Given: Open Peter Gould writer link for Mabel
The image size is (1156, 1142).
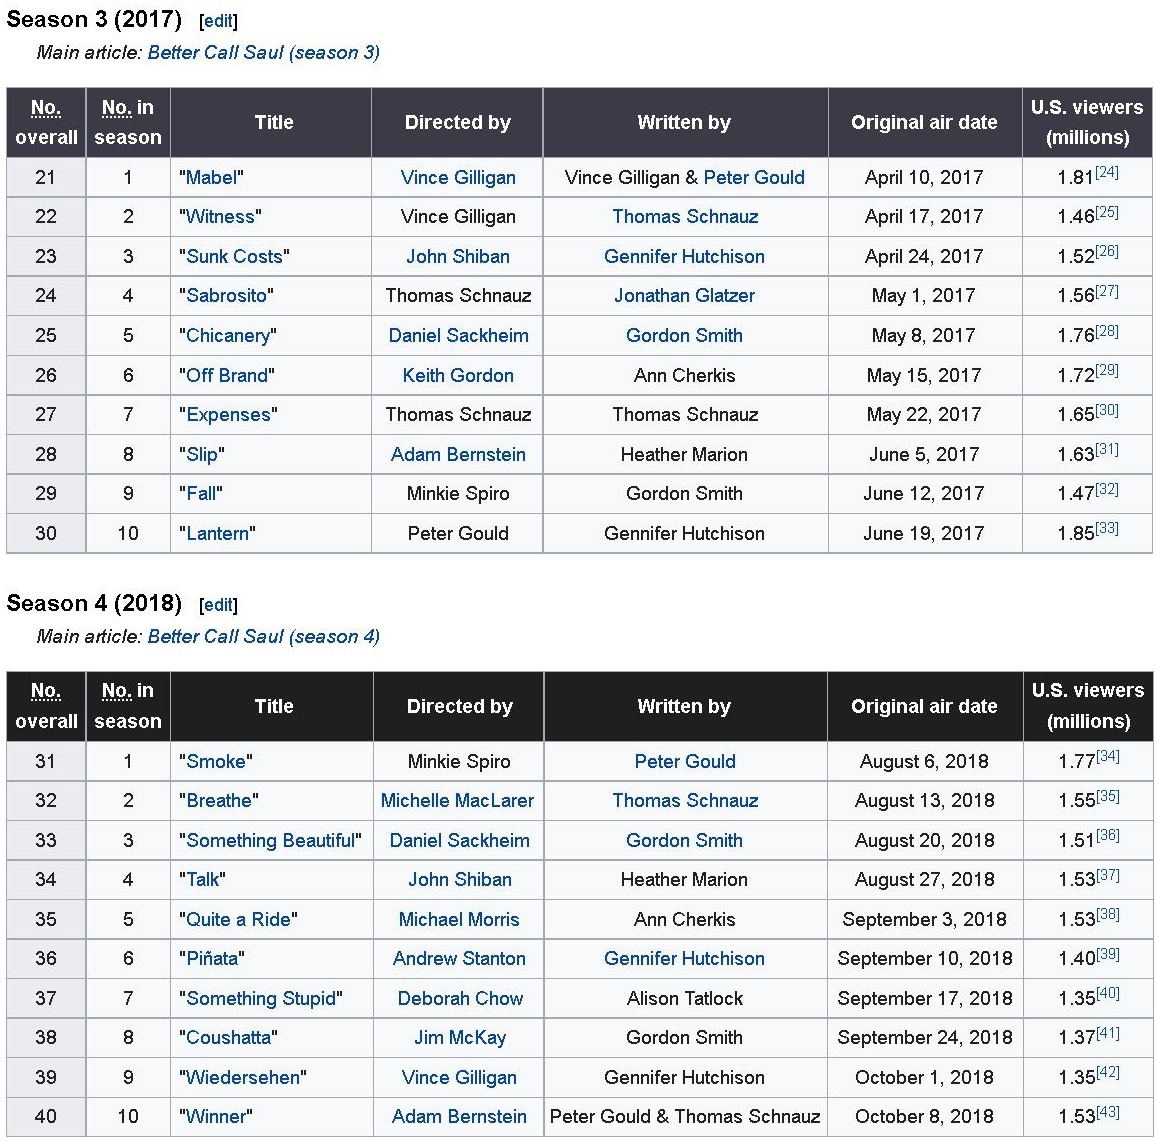Looking at the screenshot, I should pos(753,178).
